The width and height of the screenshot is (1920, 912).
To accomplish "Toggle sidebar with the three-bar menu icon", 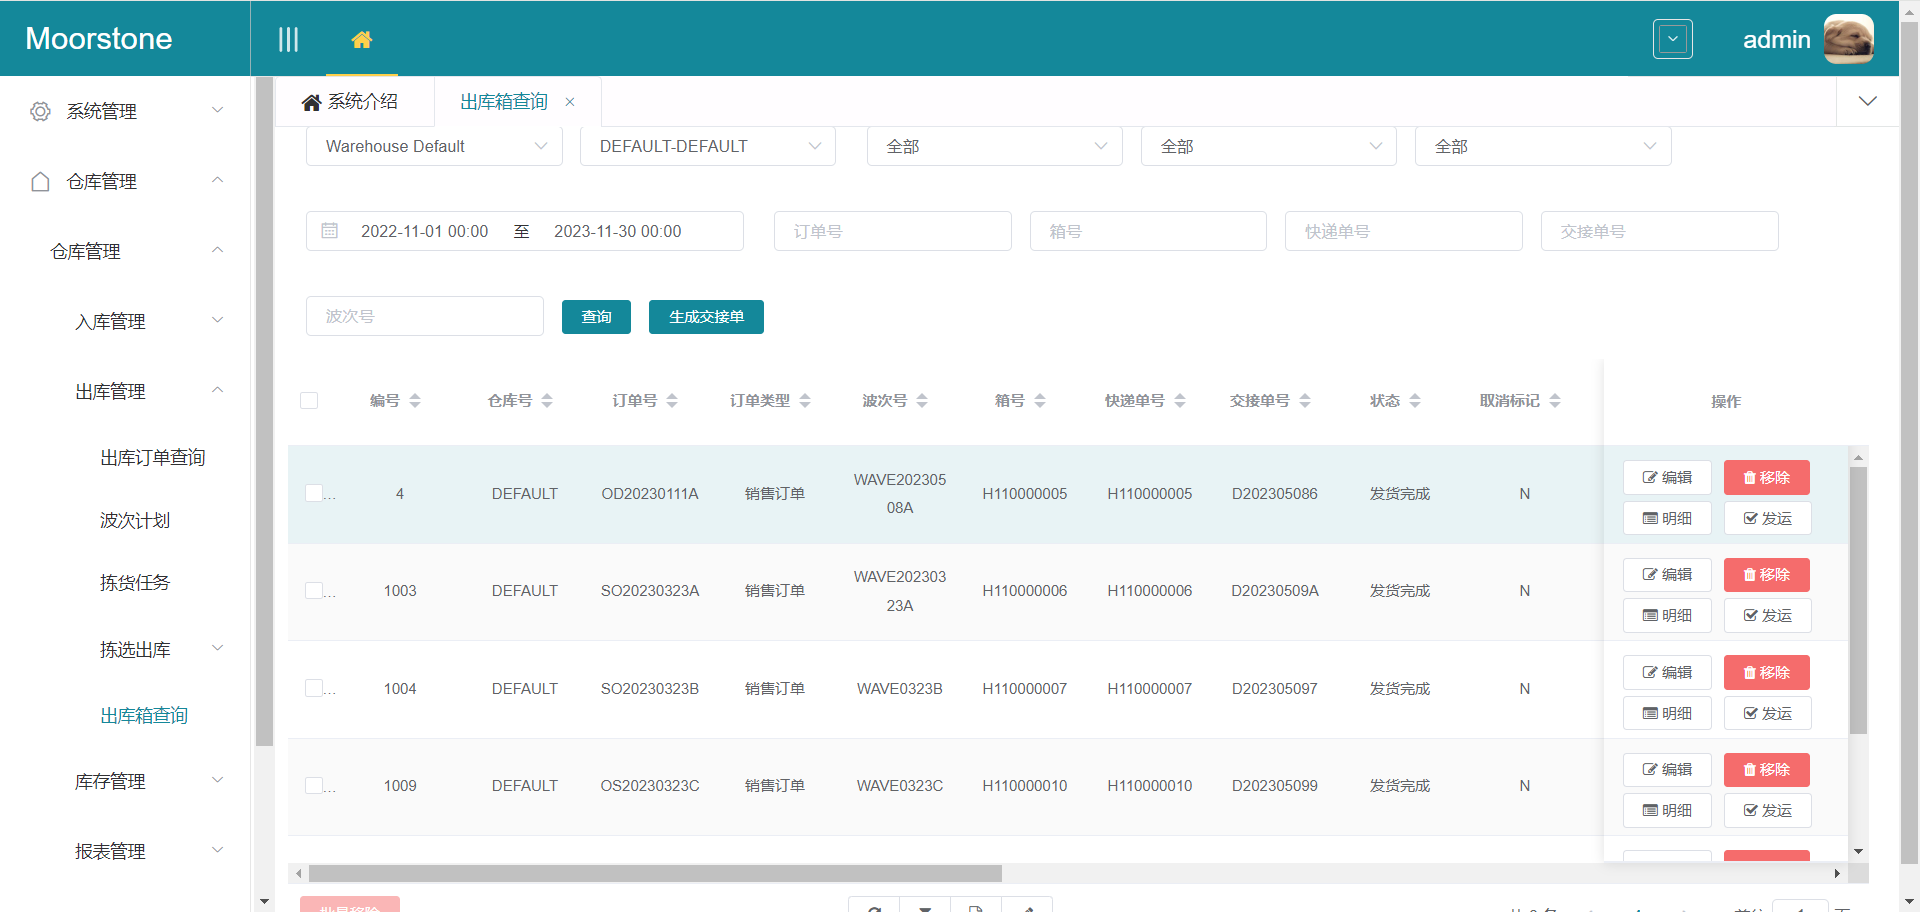I will point(288,40).
